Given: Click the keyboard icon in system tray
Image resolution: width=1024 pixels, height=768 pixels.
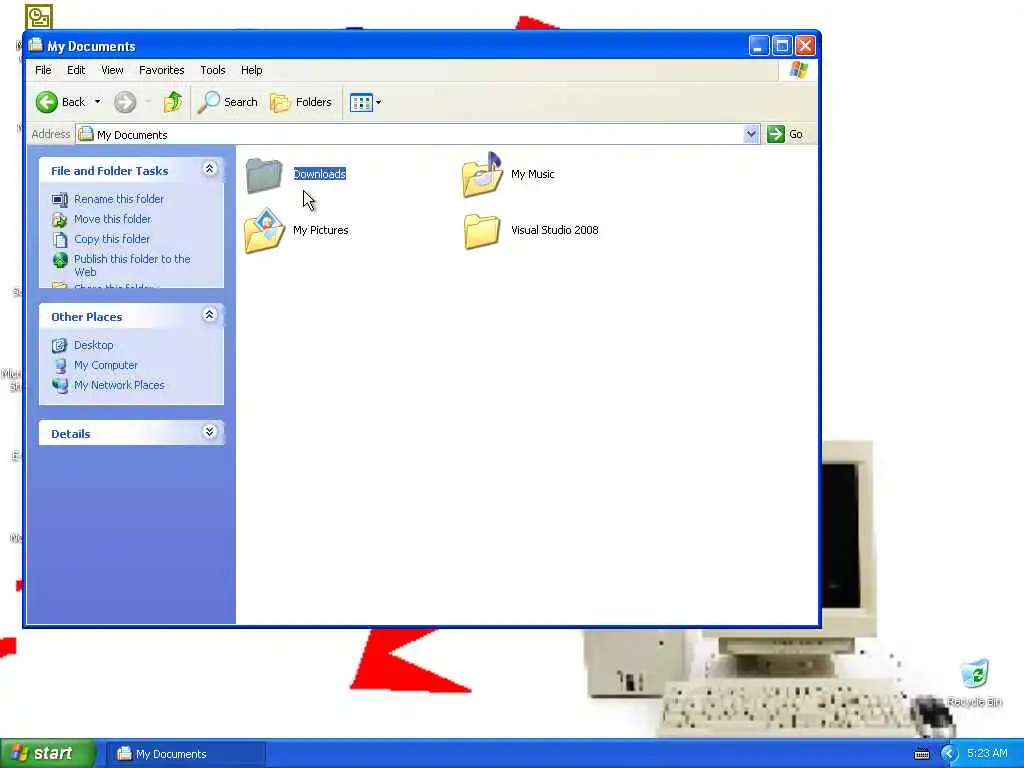Looking at the screenshot, I should [x=921, y=754].
